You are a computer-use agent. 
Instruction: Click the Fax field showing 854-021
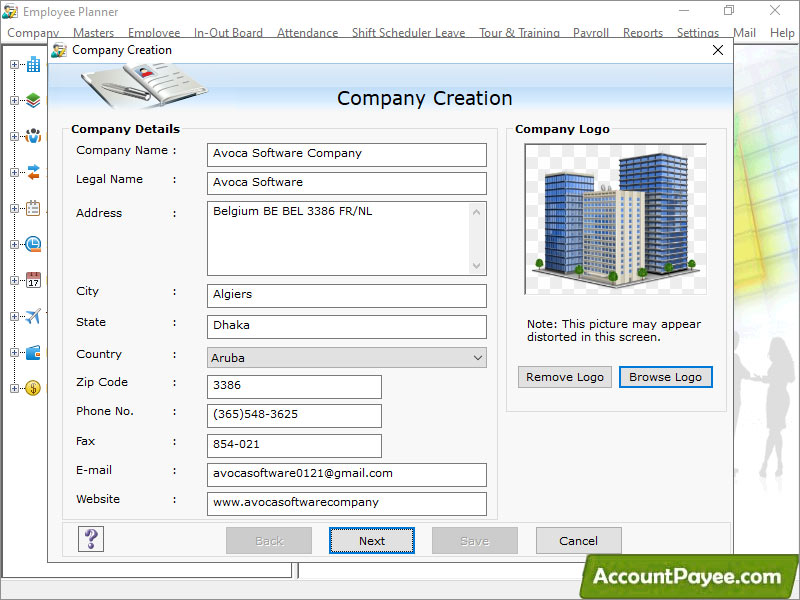294,446
